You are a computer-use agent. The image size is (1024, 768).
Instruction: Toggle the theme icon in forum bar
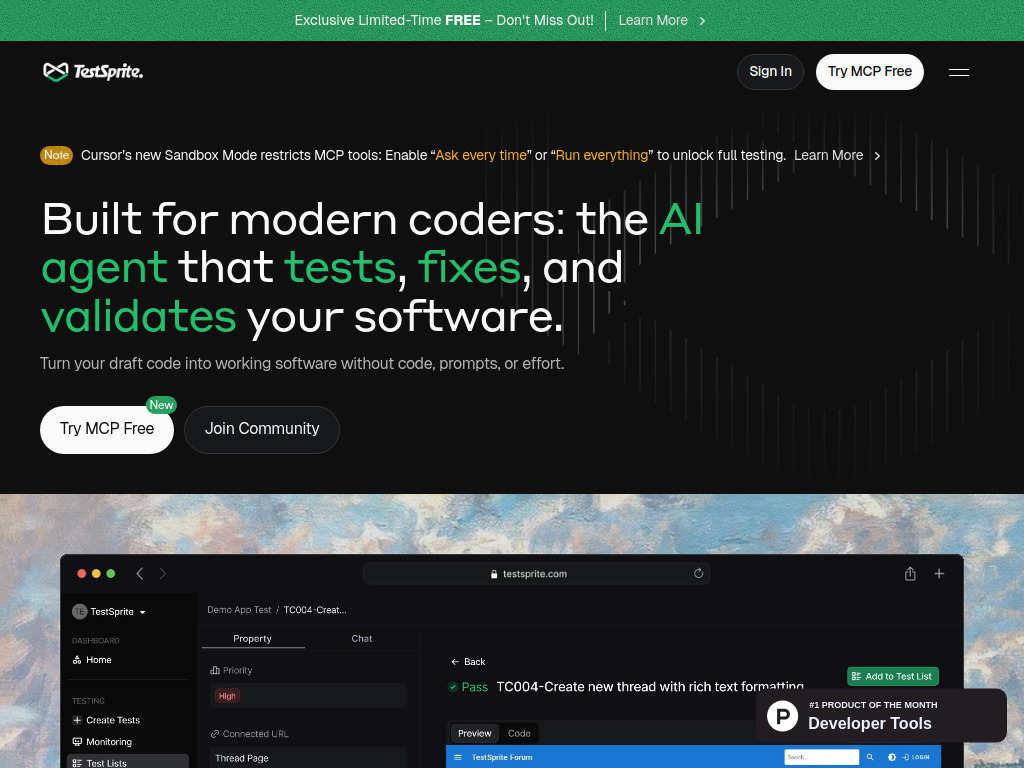click(x=891, y=757)
